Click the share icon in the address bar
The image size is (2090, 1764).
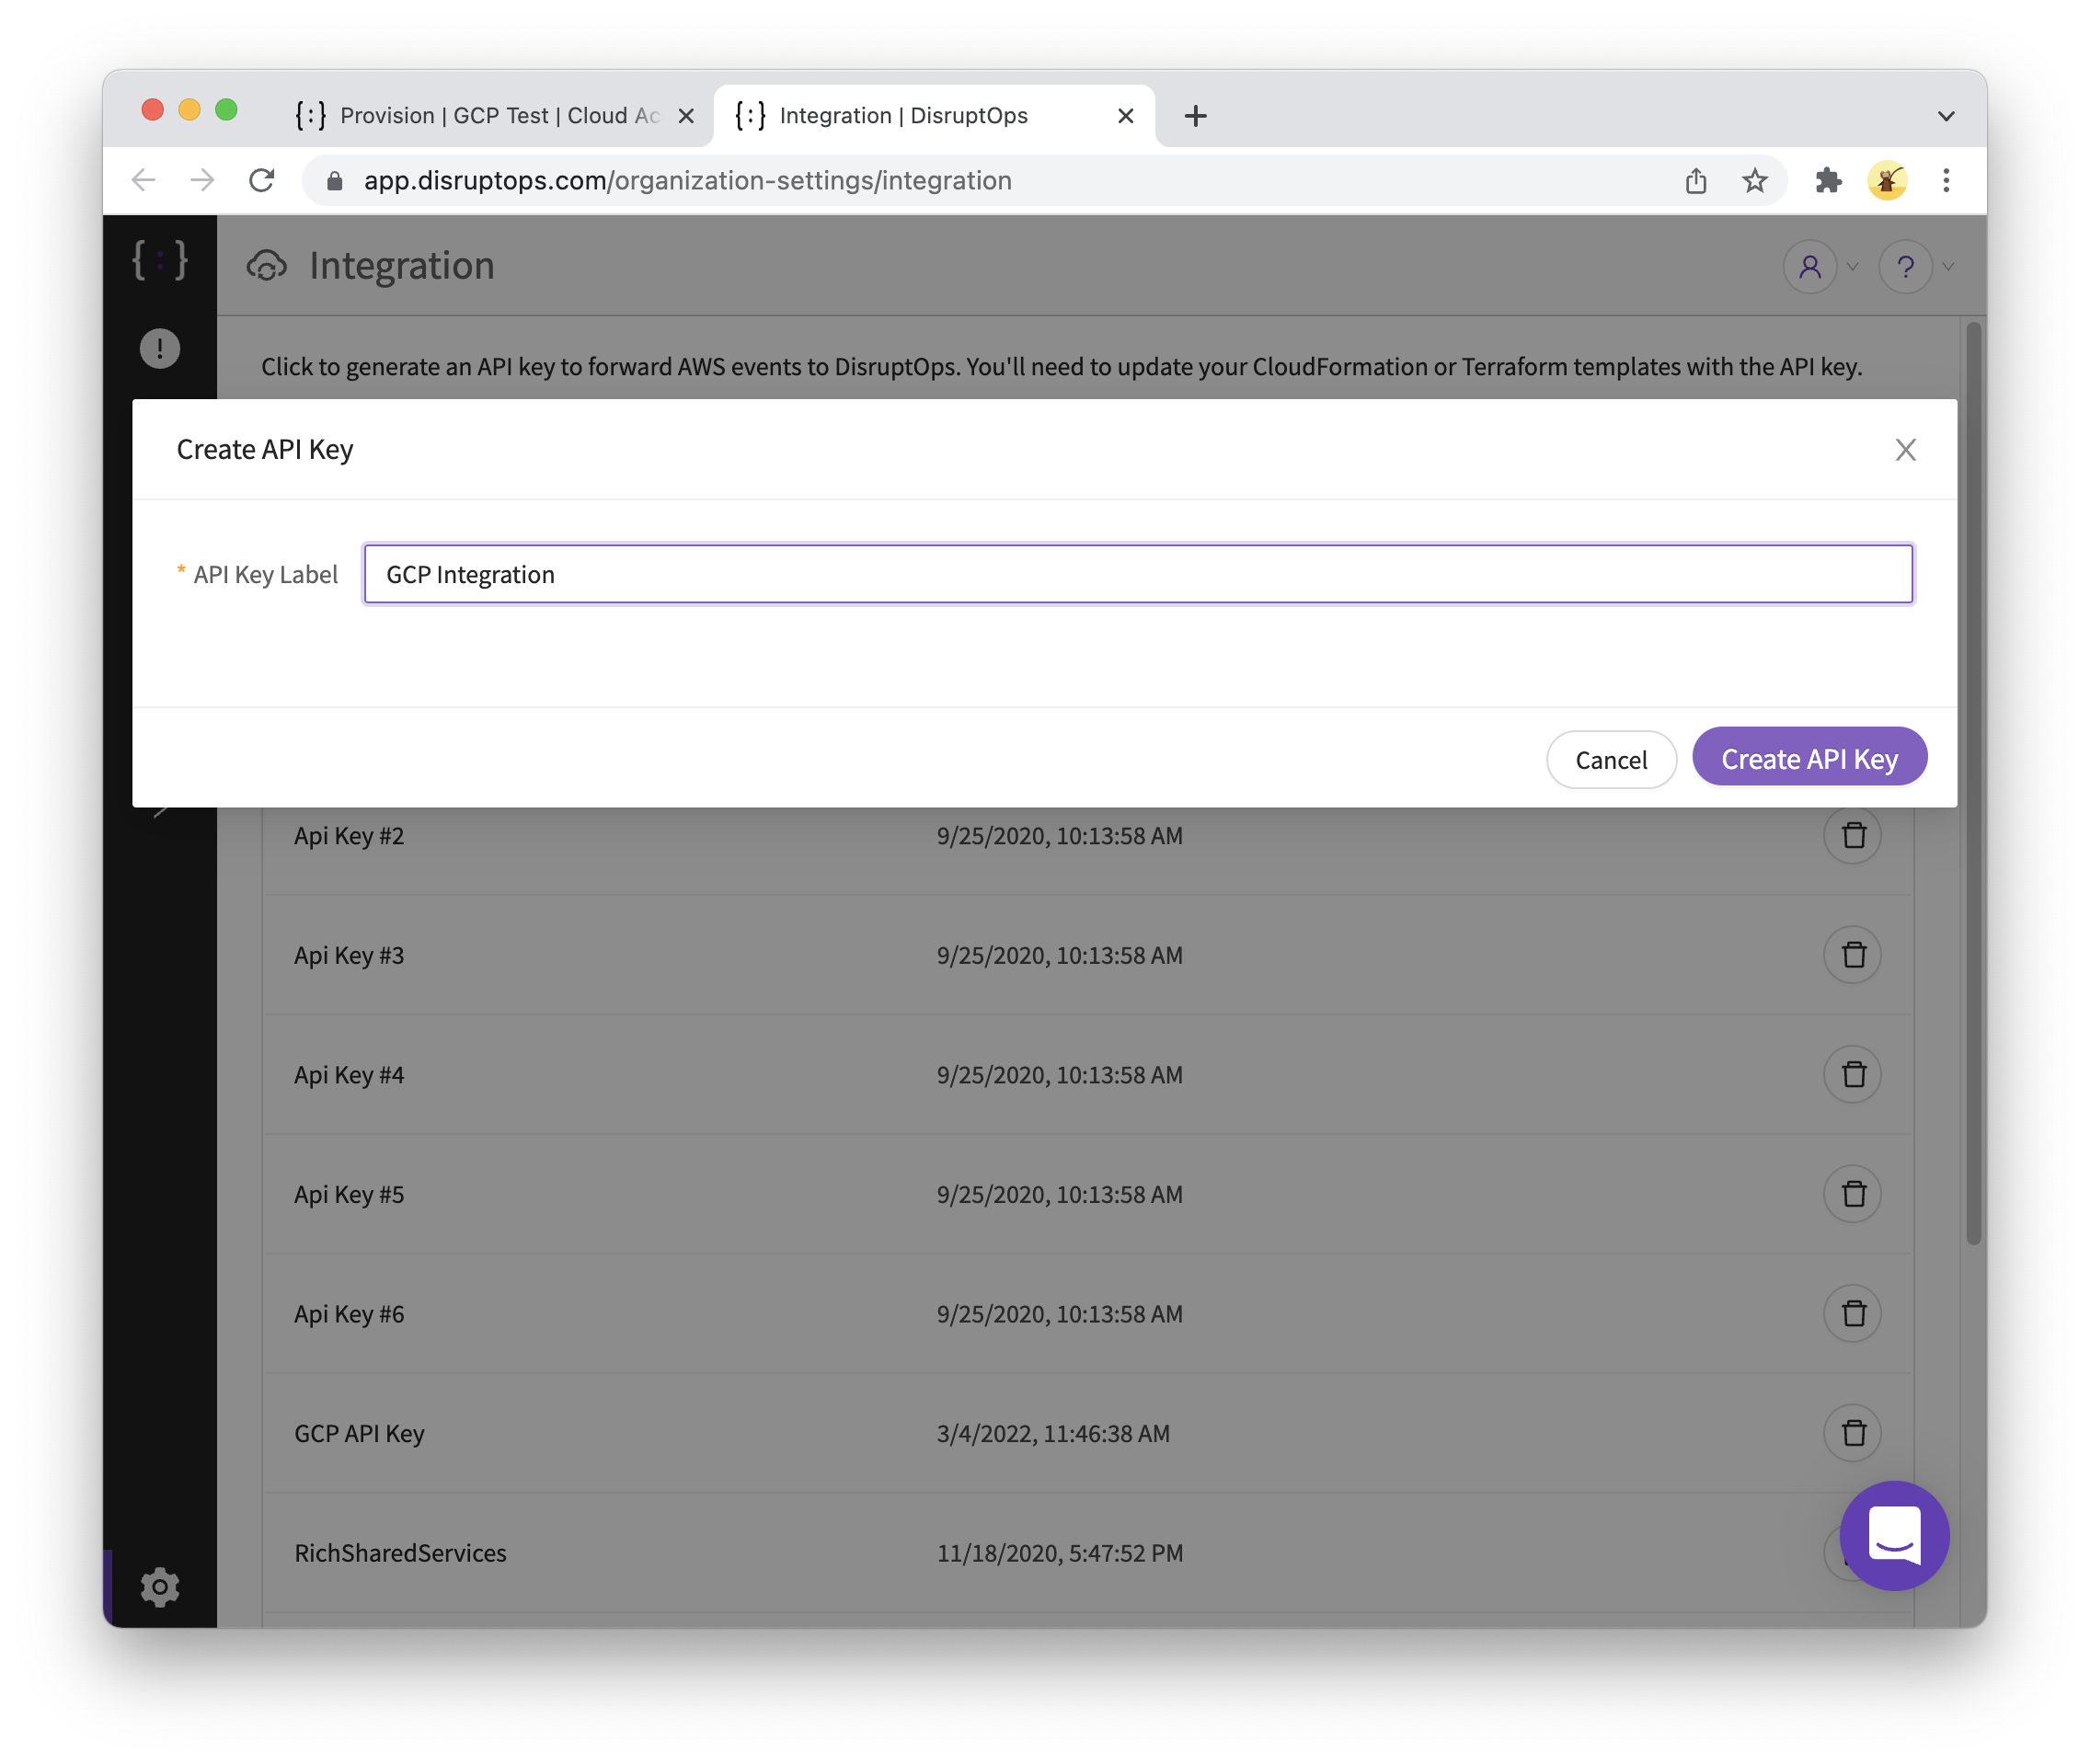[x=1696, y=181]
